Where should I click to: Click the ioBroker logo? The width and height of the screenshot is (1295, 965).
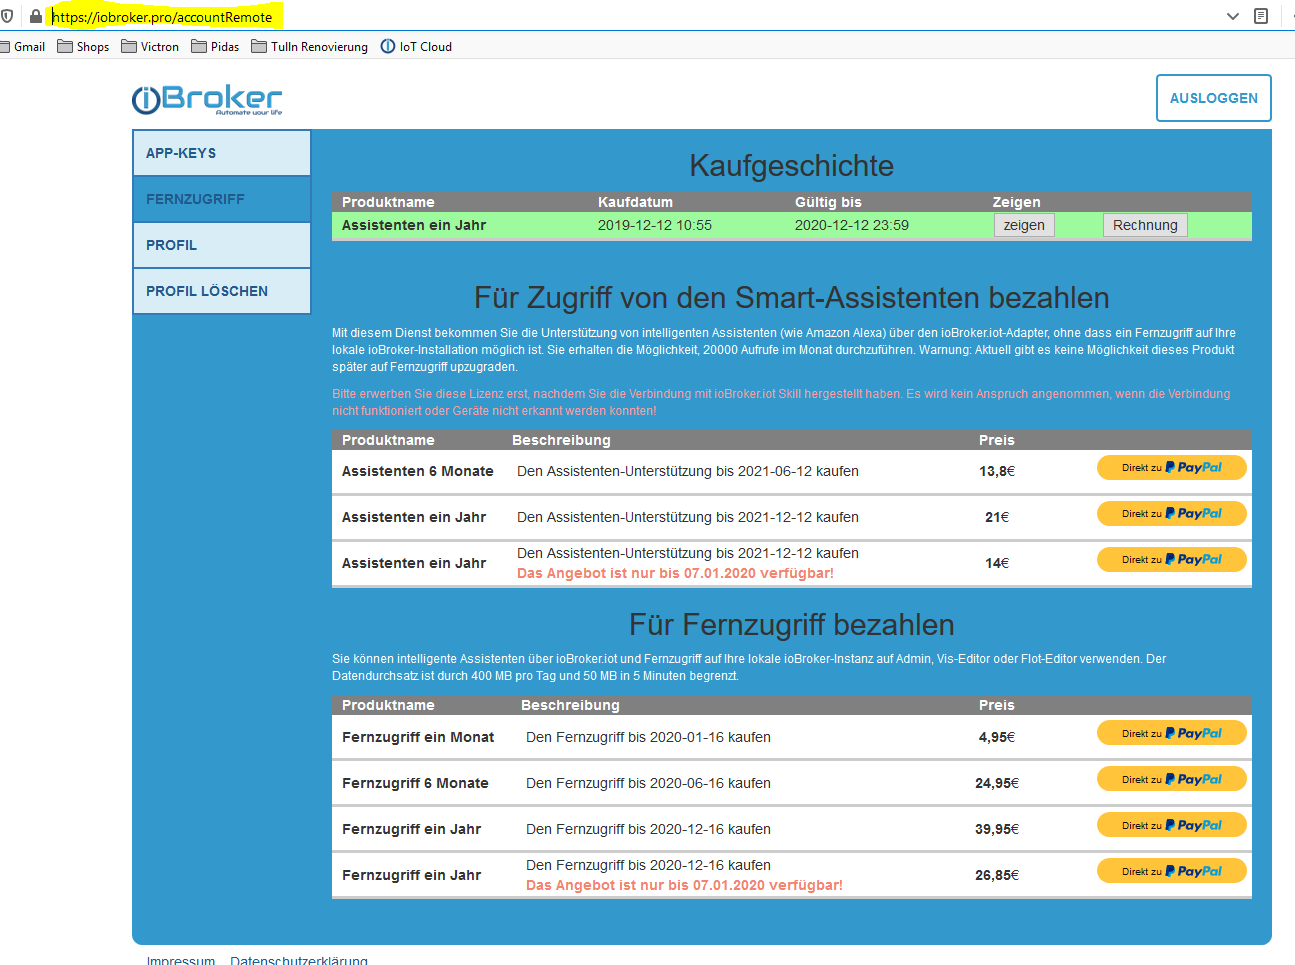click(x=207, y=99)
